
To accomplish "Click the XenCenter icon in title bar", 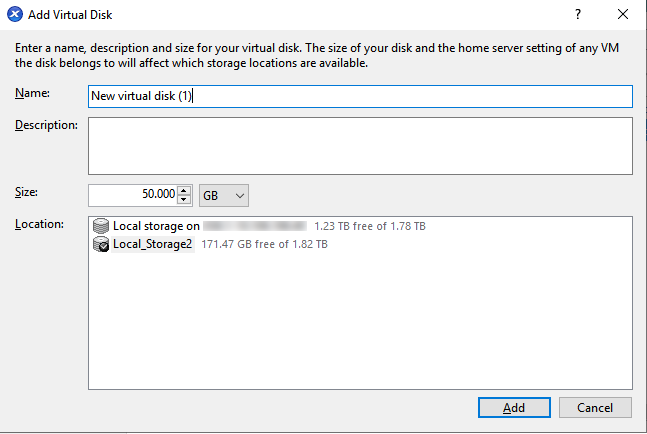I will [x=15, y=14].
